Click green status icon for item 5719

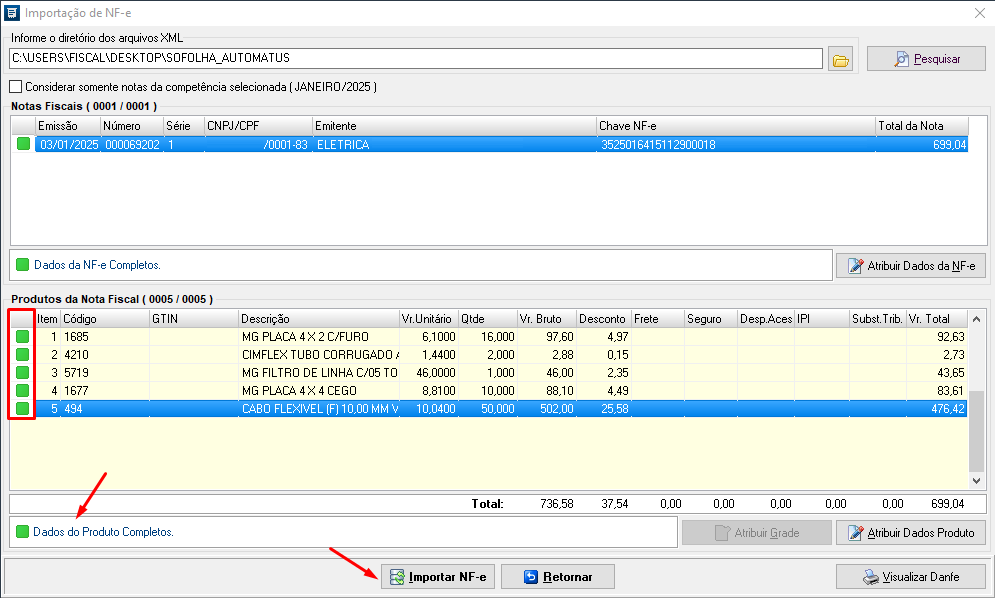22,372
